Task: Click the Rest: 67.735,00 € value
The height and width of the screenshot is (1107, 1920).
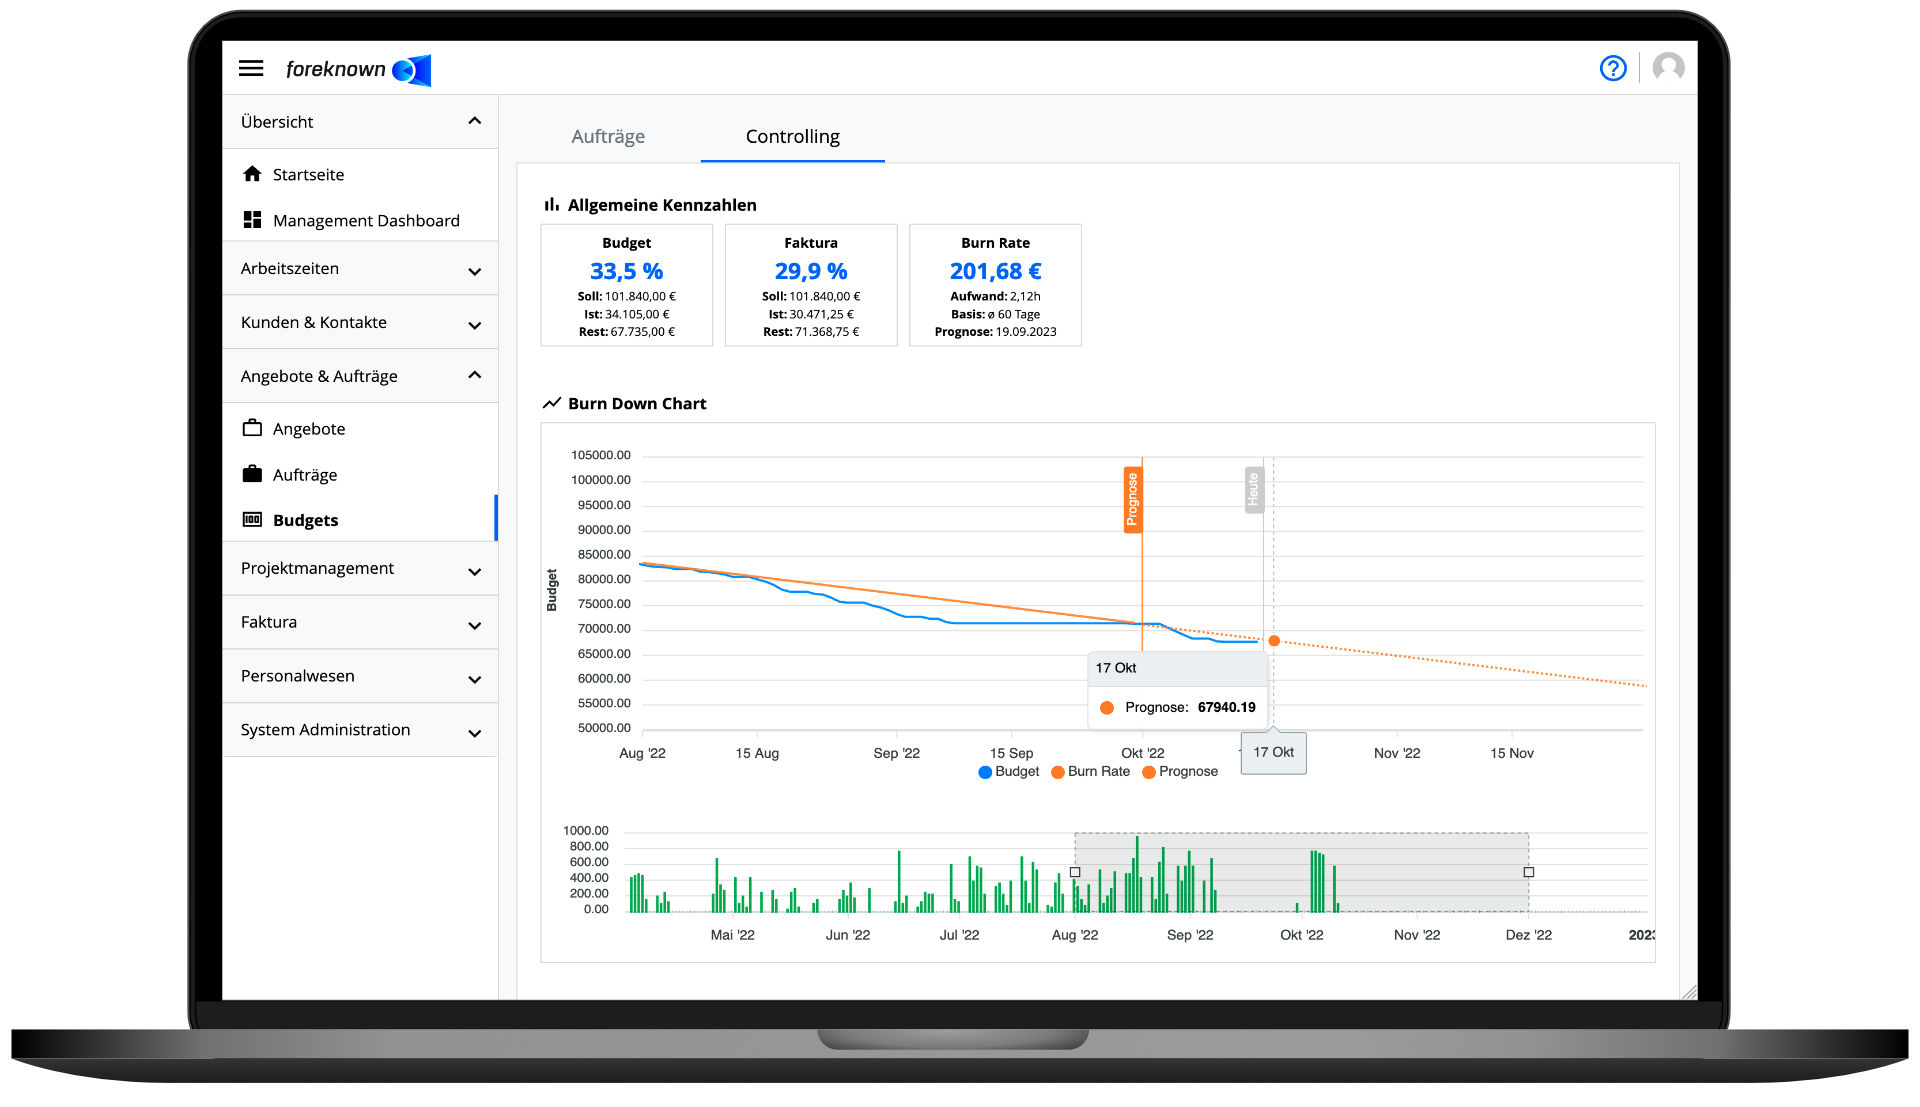Action: [626, 331]
